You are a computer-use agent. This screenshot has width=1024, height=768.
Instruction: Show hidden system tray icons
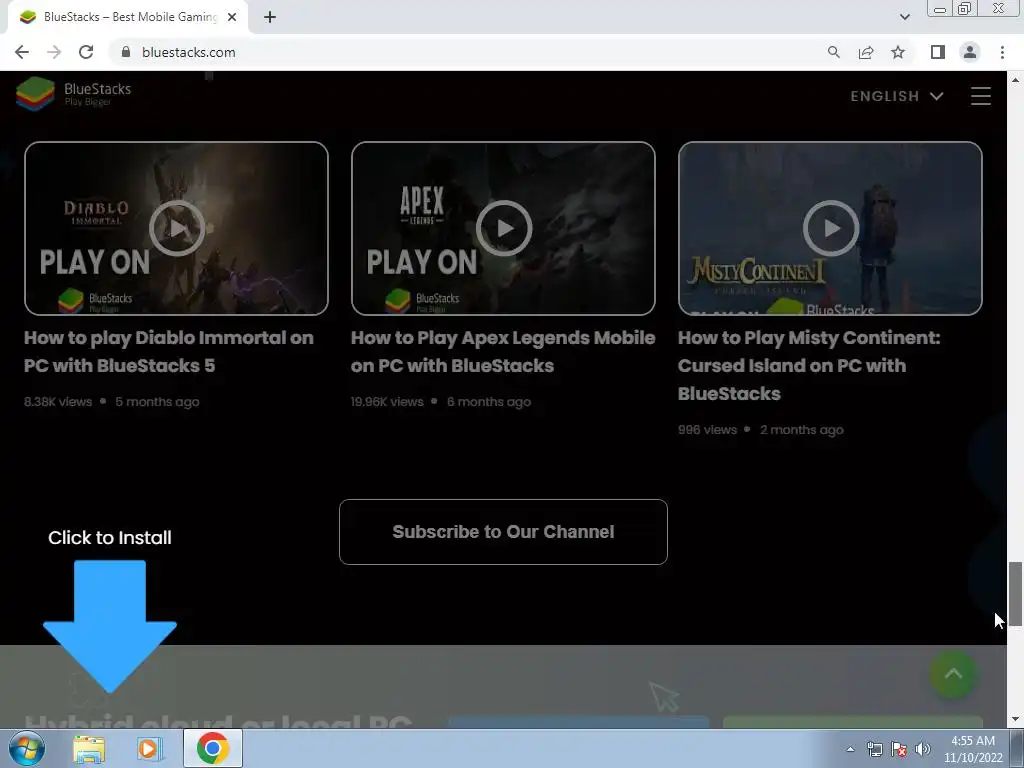coord(850,749)
